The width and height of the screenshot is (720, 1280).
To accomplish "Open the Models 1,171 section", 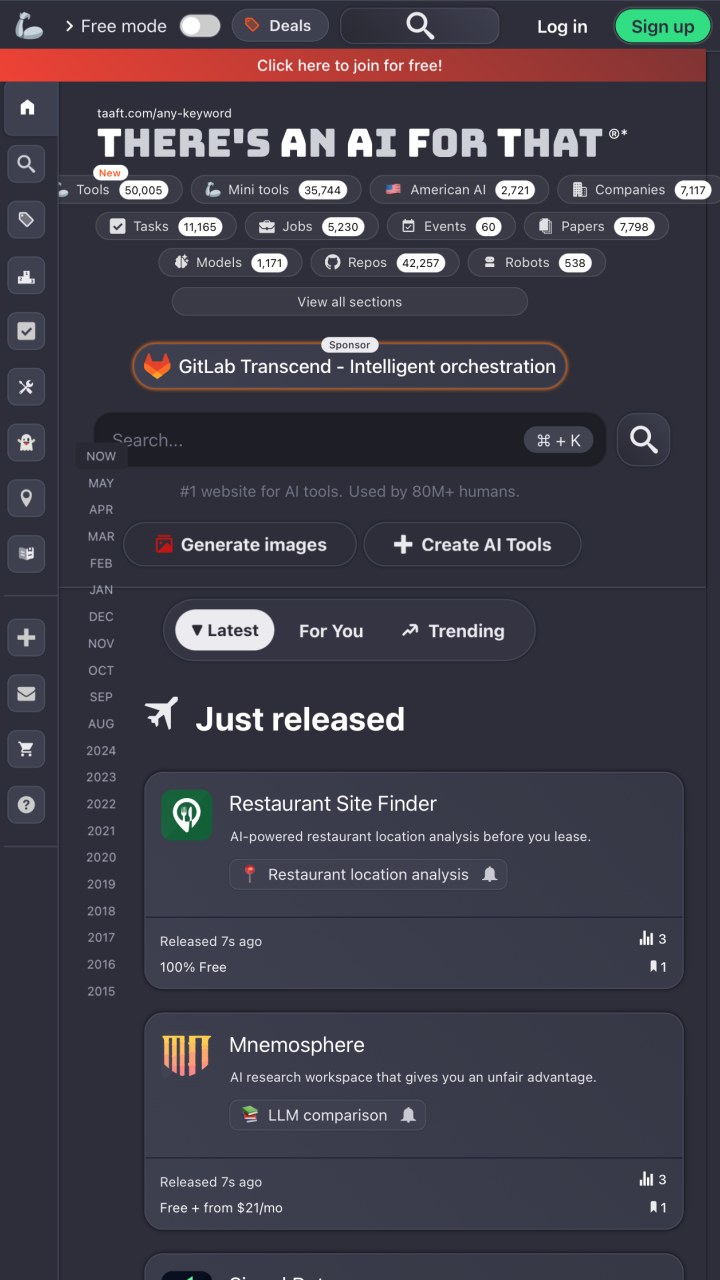I will (230, 263).
